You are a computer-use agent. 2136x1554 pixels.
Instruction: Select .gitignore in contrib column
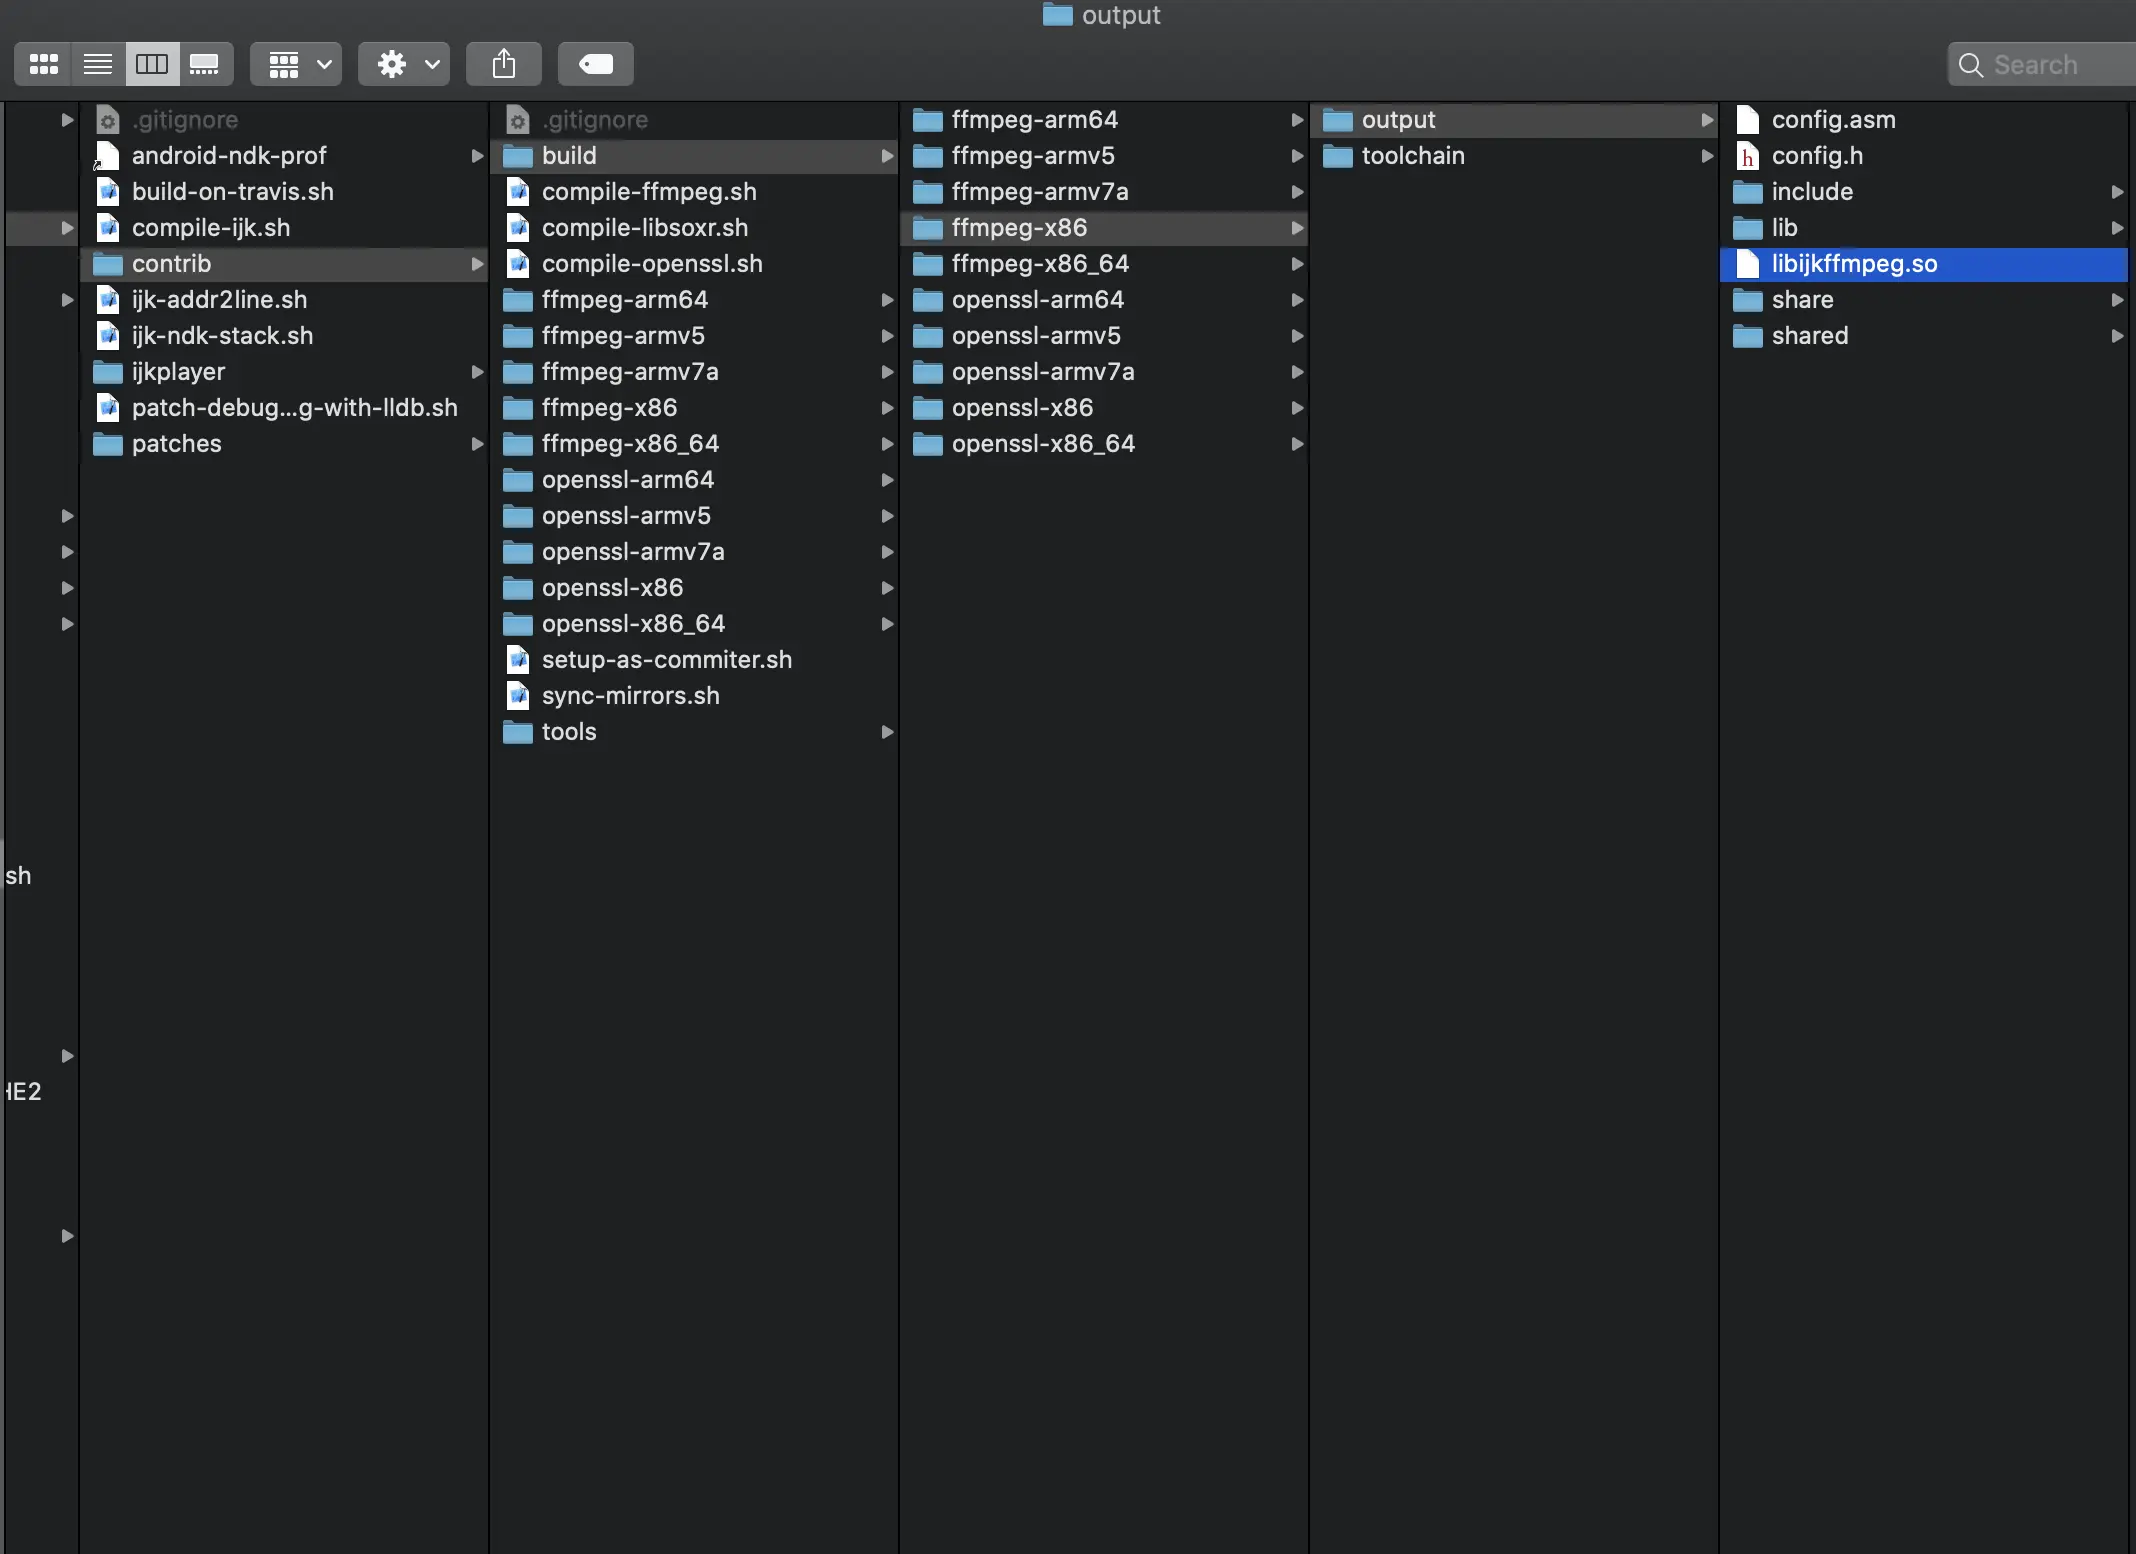point(694,120)
